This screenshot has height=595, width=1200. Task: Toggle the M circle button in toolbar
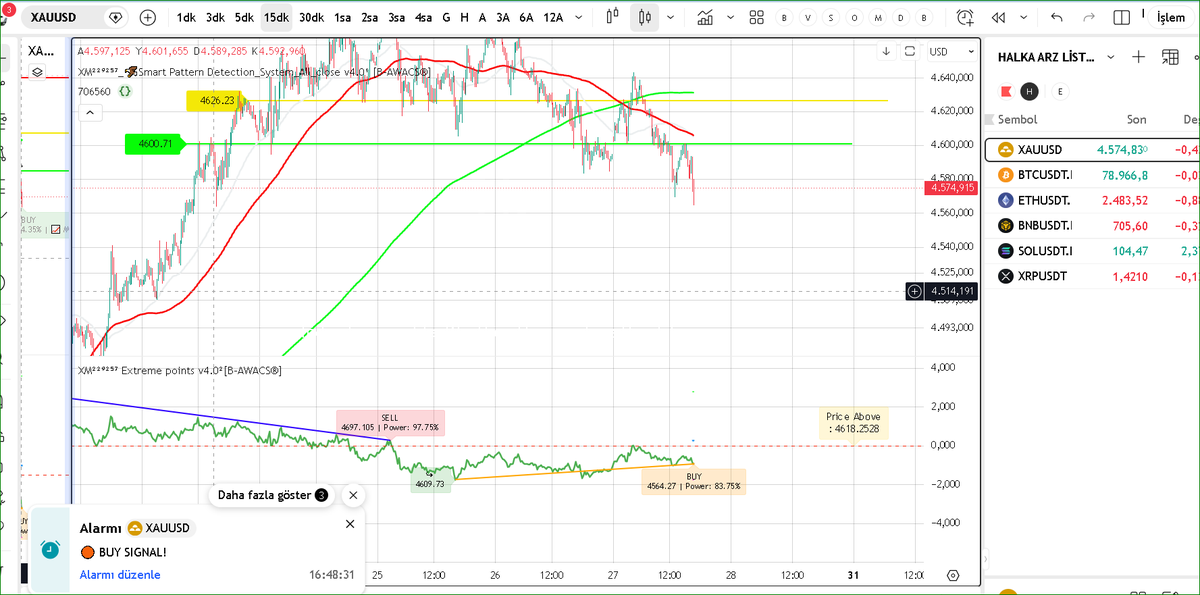(x=878, y=18)
